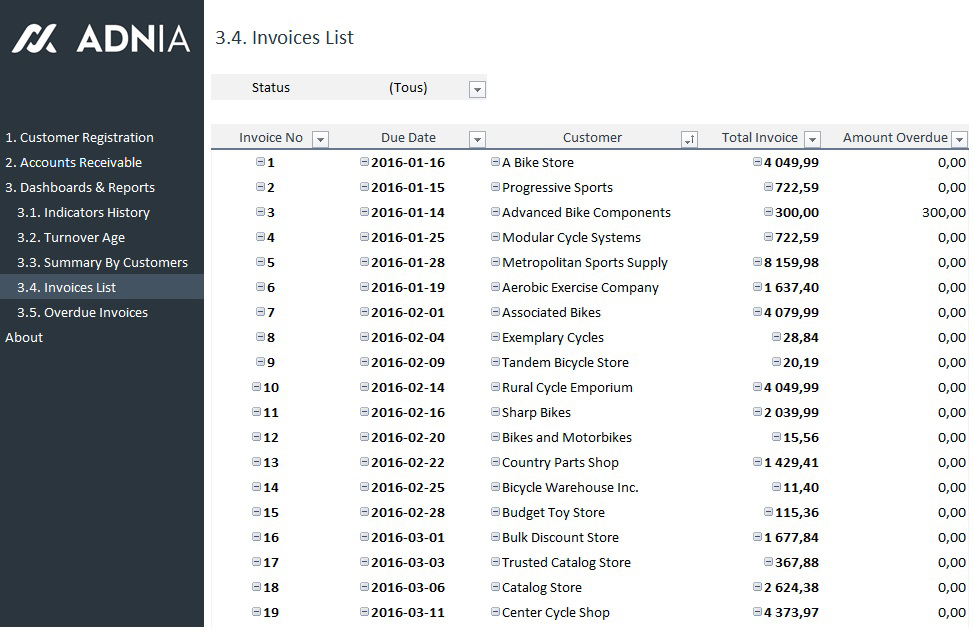Click Customer column sort filter button
Screen dimensions: 973x633
pos(689,139)
